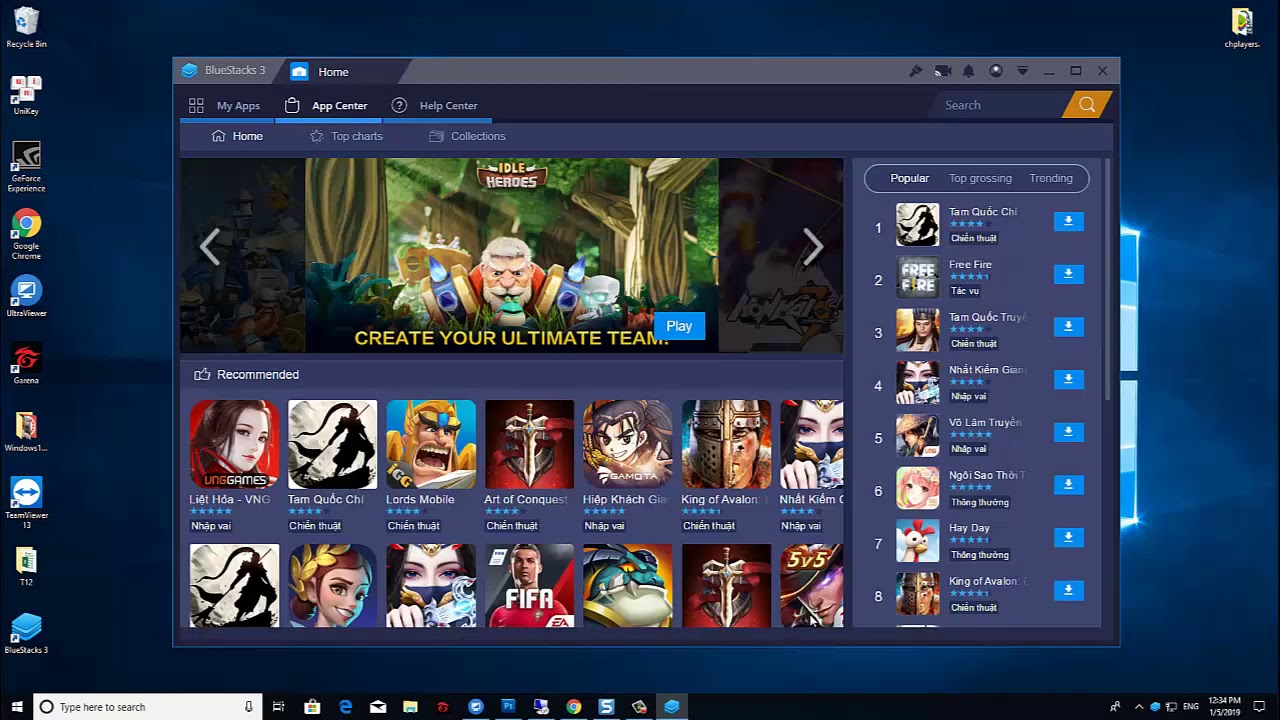Click taskbar Type here to search box
Viewport: 1280px width, 720px height.
pyautogui.click(x=148, y=707)
